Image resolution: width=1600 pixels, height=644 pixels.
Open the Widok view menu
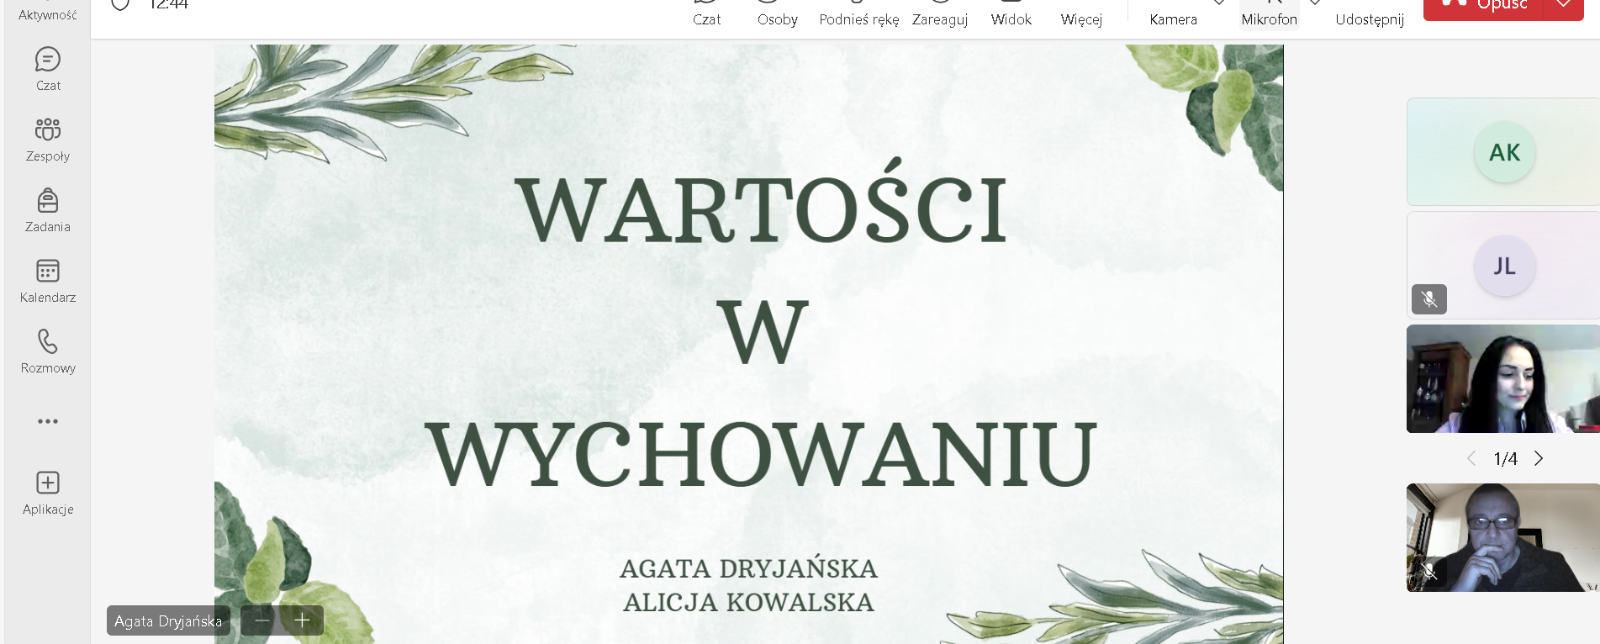coord(1011,14)
